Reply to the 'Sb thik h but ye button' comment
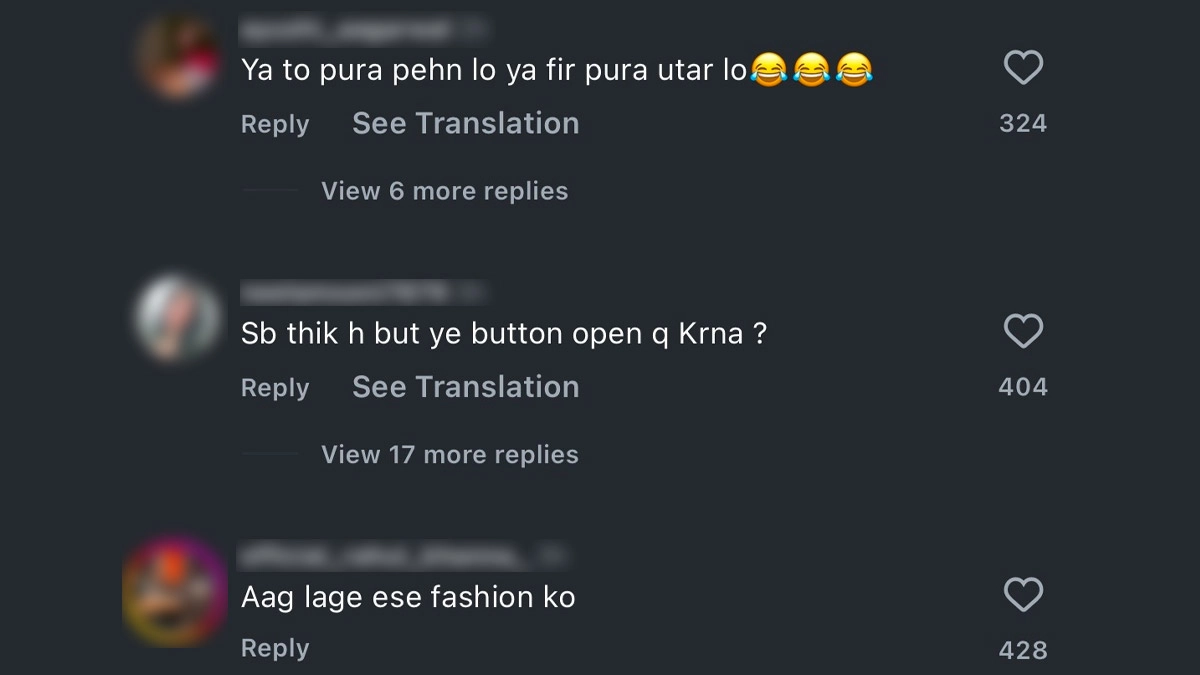Viewport: 1200px width, 675px height. click(x=275, y=388)
